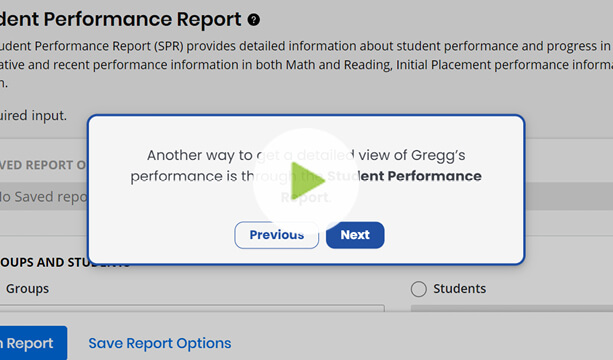The width and height of the screenshot is (613, 360).
Task: Click the required input note
Action: tap(33, 116)
